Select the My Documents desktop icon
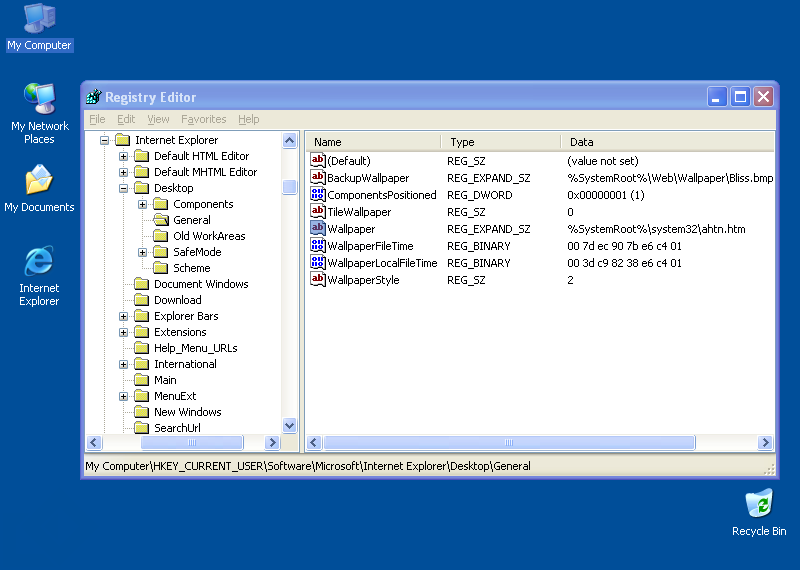This screenshot has width=800, height=570. click(x=39, y=188)
